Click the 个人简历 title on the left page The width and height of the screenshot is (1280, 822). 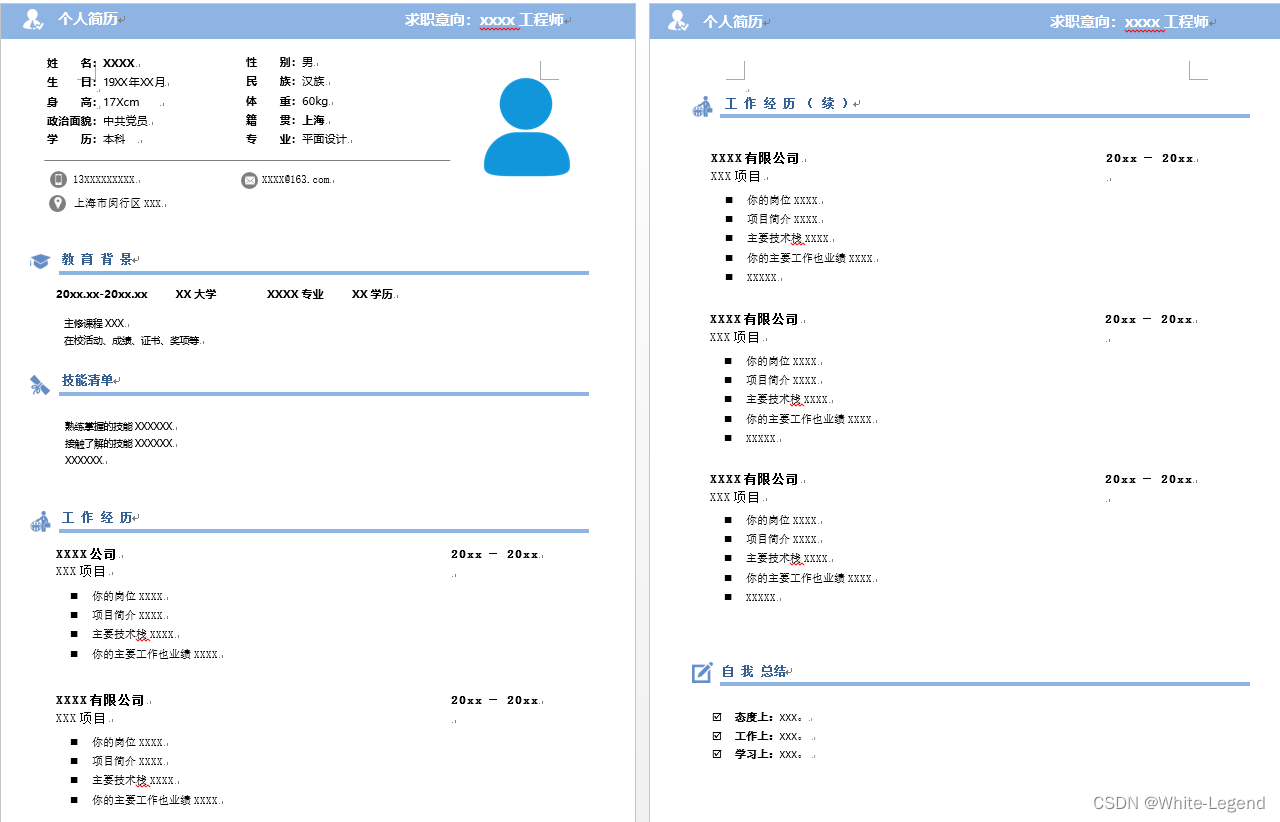coord(88,19)
